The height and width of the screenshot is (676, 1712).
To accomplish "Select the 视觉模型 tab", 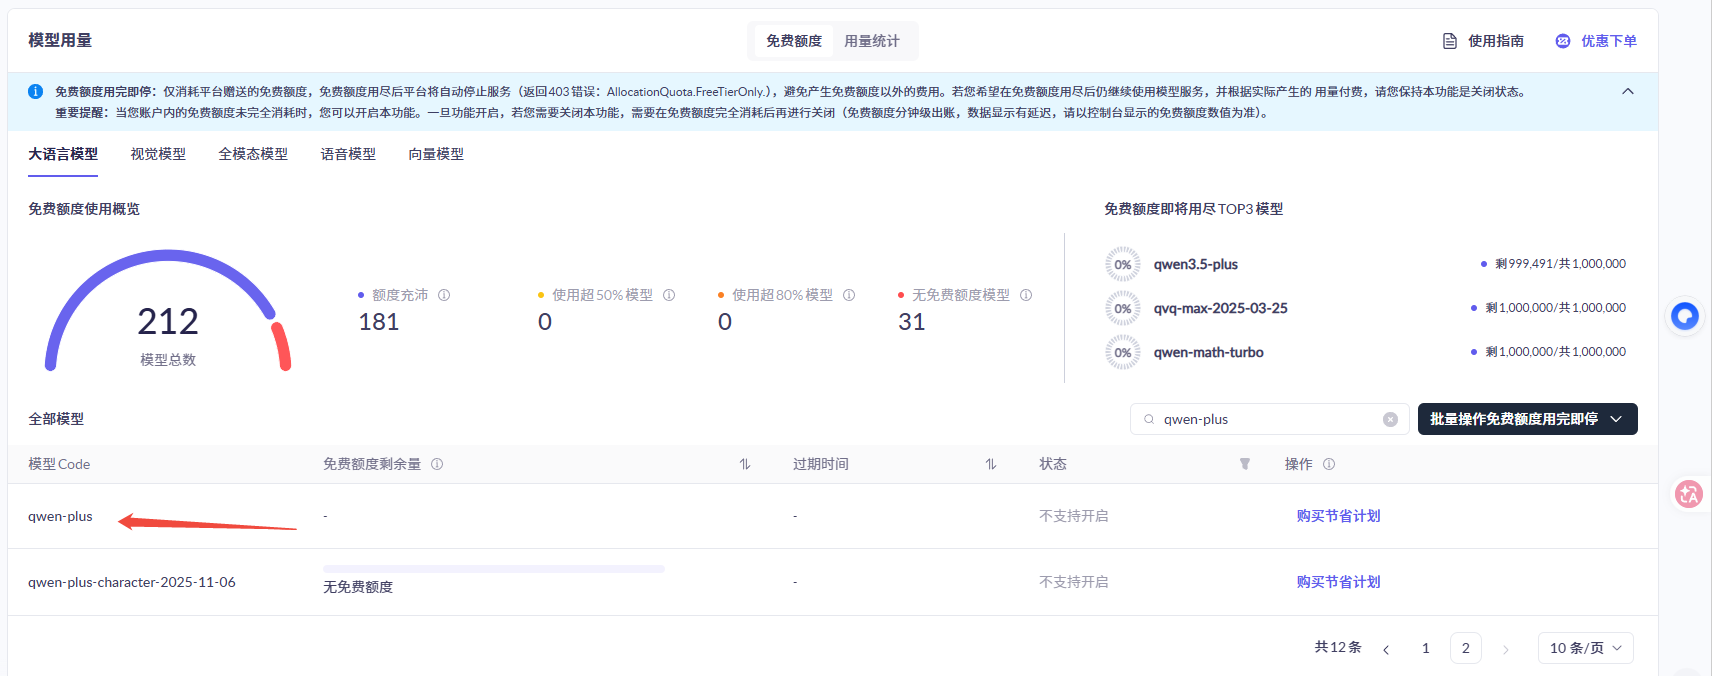I will [x=158, y=154].
